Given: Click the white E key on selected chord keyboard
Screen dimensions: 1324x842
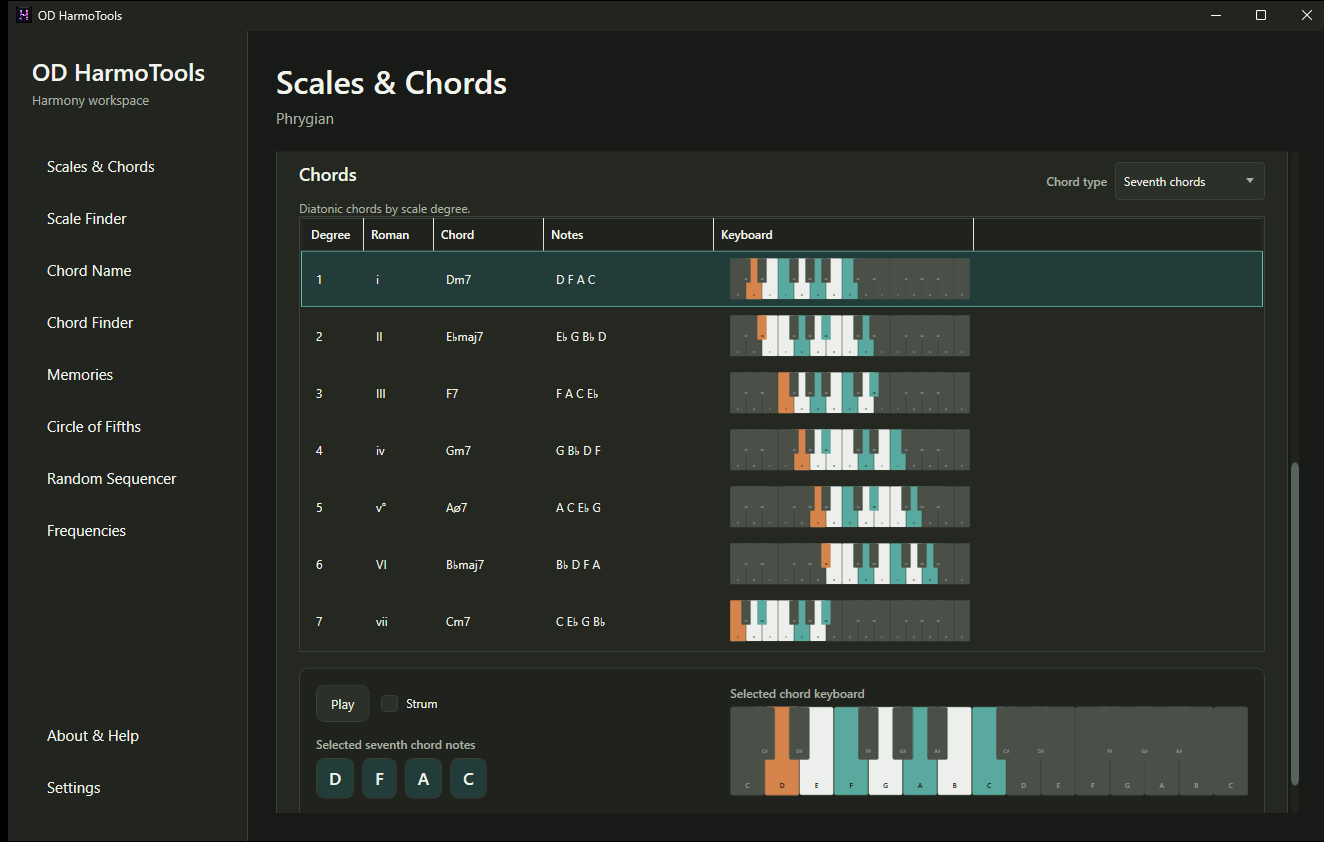Looking at the screenshot, I should coord(817,775).
